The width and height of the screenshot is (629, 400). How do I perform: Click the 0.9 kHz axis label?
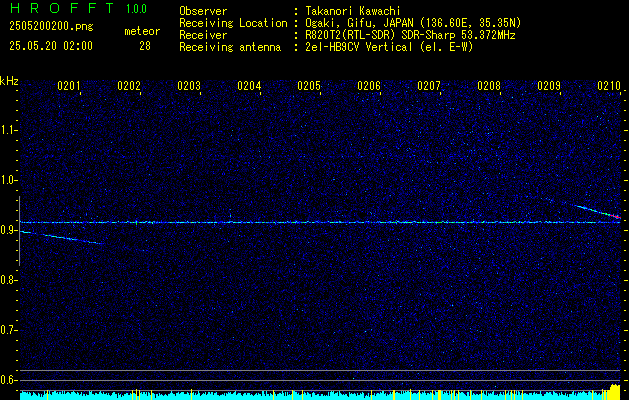point(8,230)
